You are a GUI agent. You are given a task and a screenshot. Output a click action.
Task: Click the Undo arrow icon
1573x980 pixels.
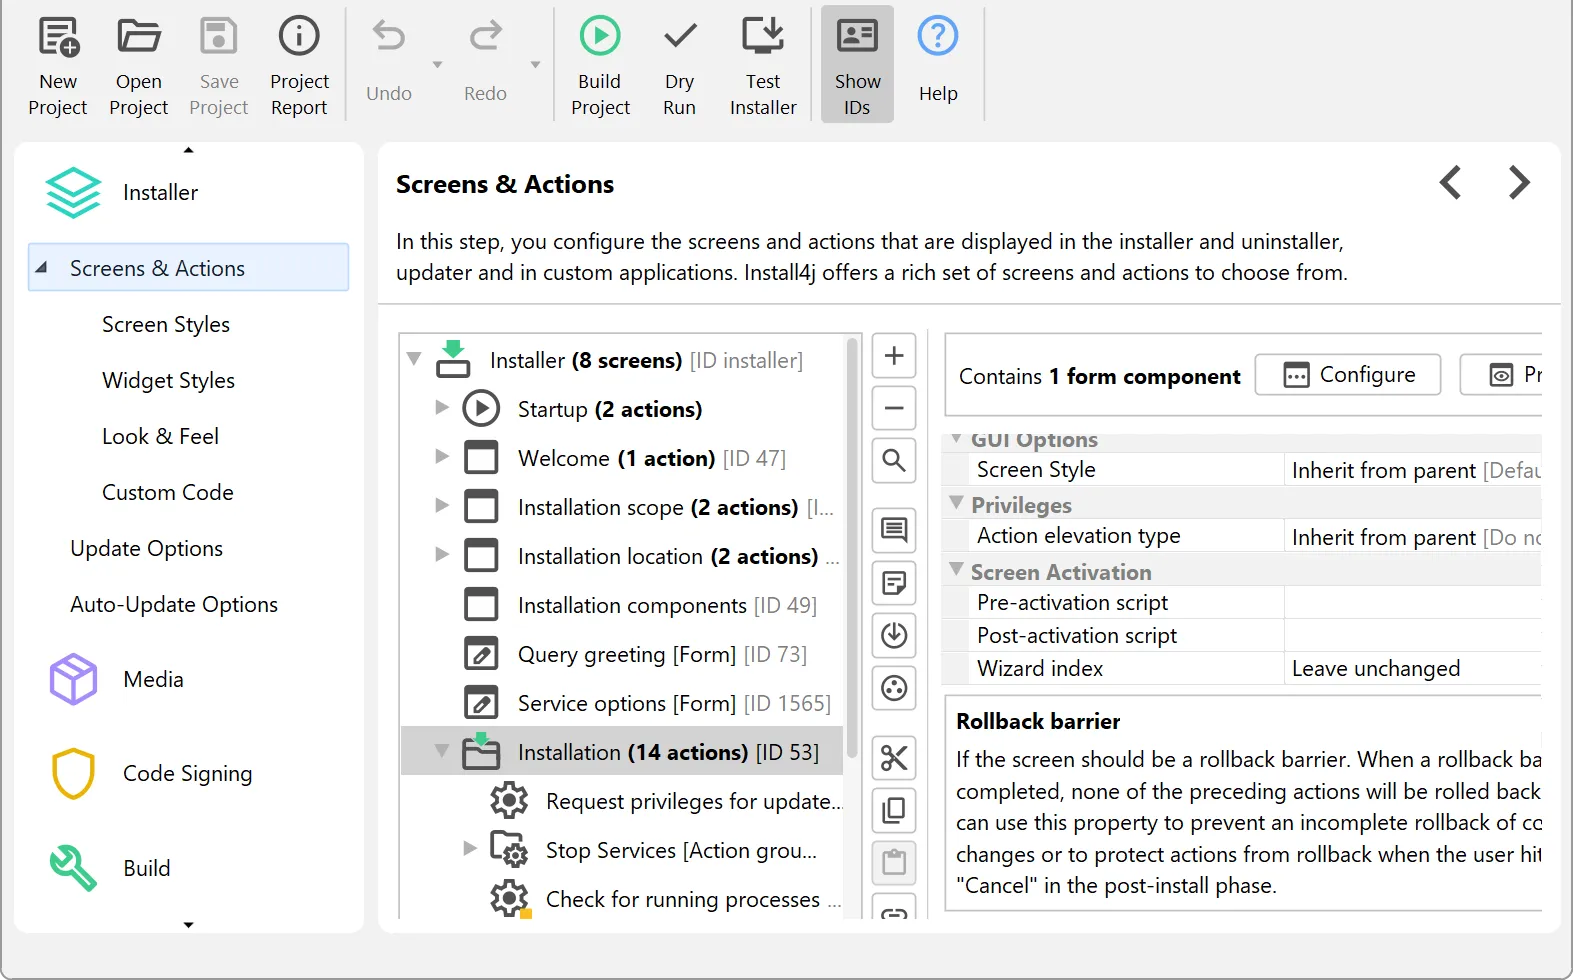(389, 37)
